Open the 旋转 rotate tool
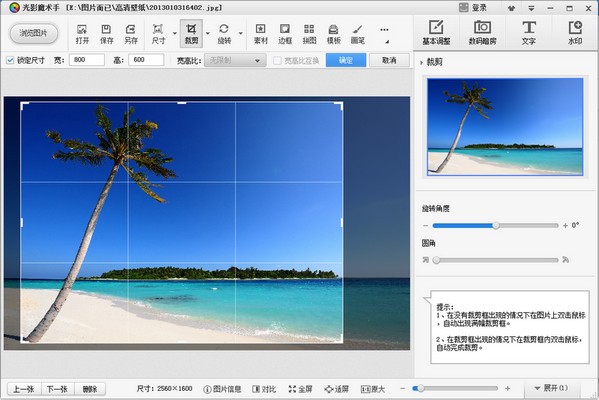This screenshot has width=599, height=400. click(x=224, y=34)
